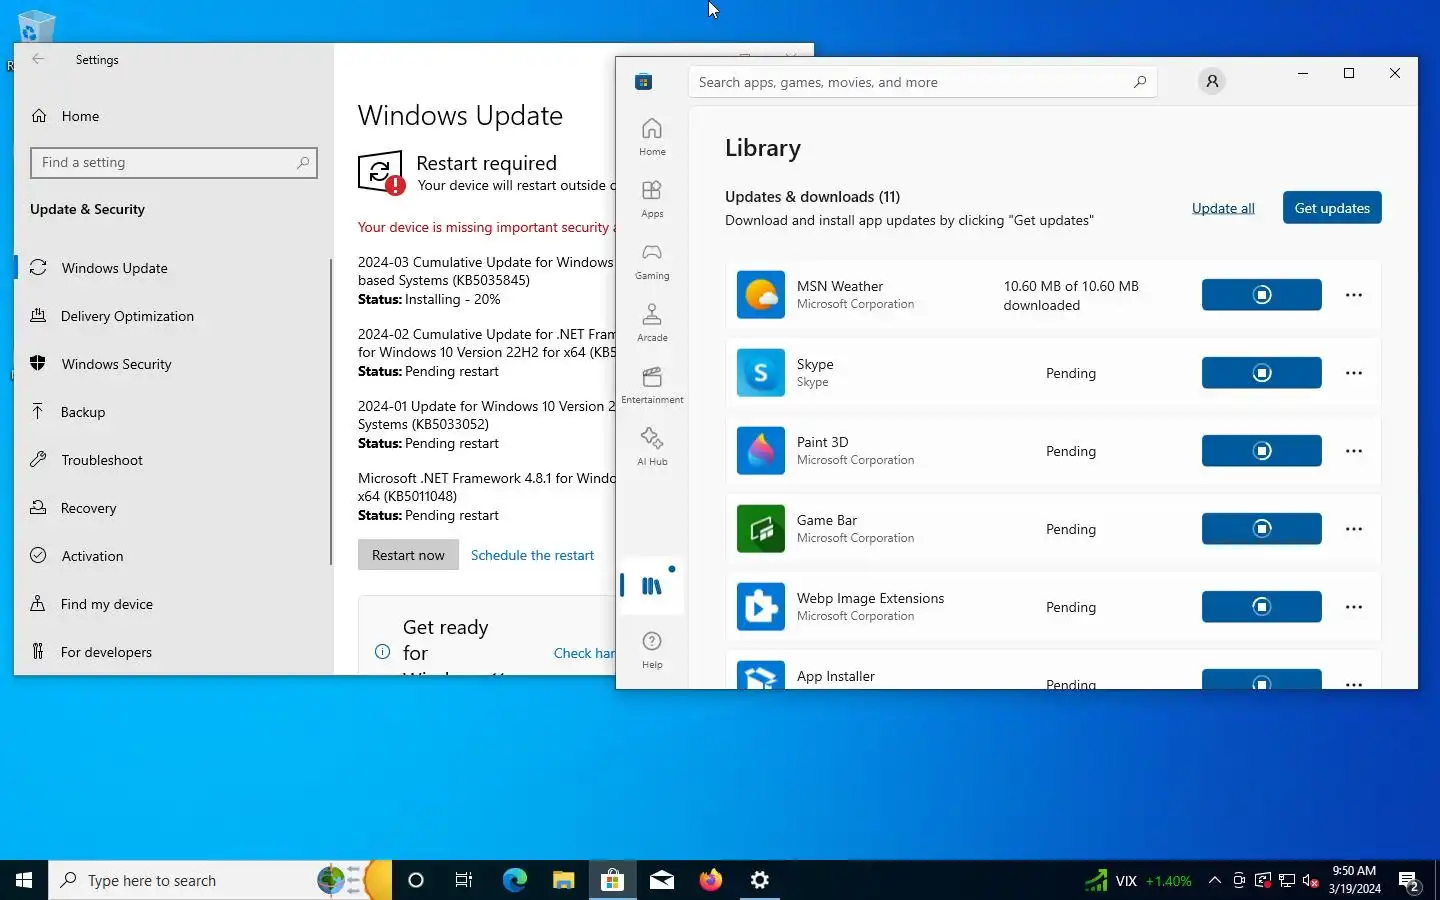Click the Game Bar app icon

(761, 529)
